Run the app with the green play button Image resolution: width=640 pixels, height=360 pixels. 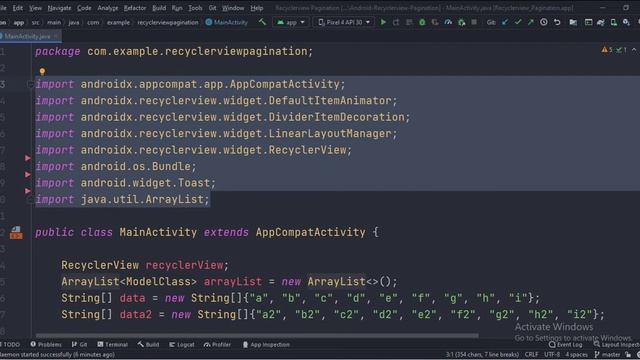point(383,22)
